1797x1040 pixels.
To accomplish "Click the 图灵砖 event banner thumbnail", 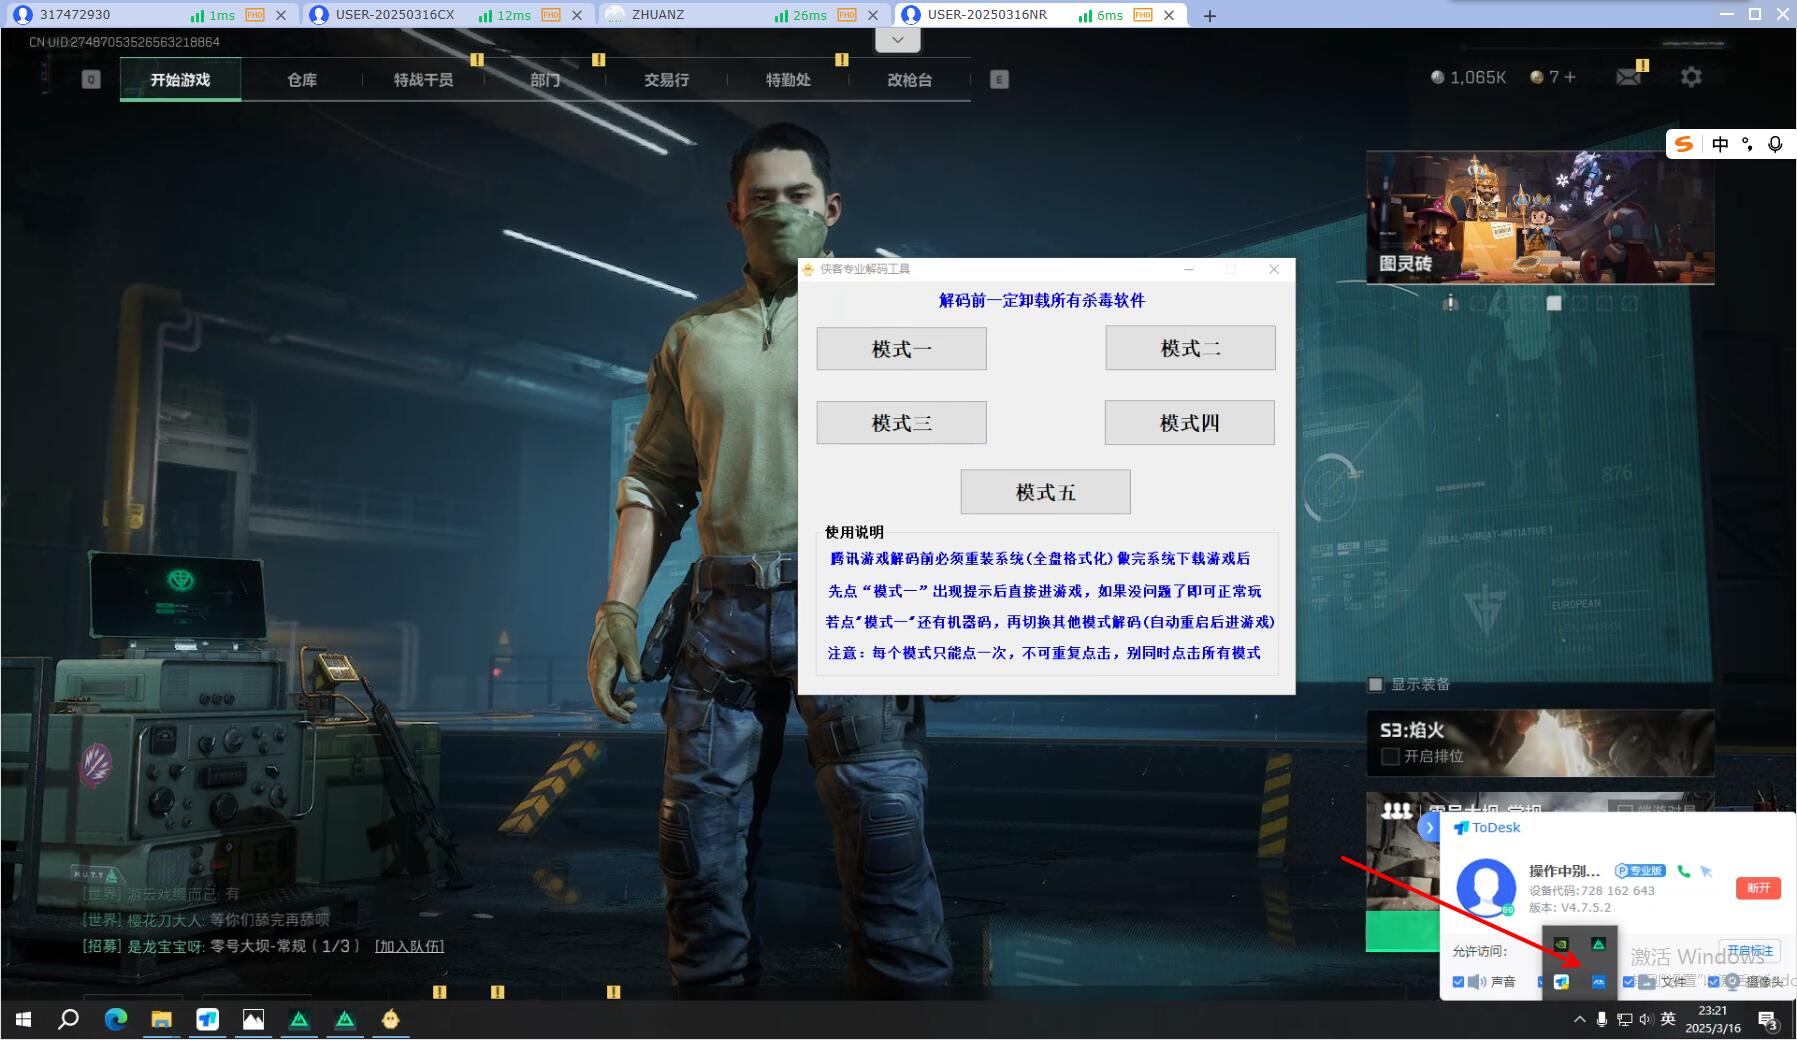I will click(x=1540, y=217).
